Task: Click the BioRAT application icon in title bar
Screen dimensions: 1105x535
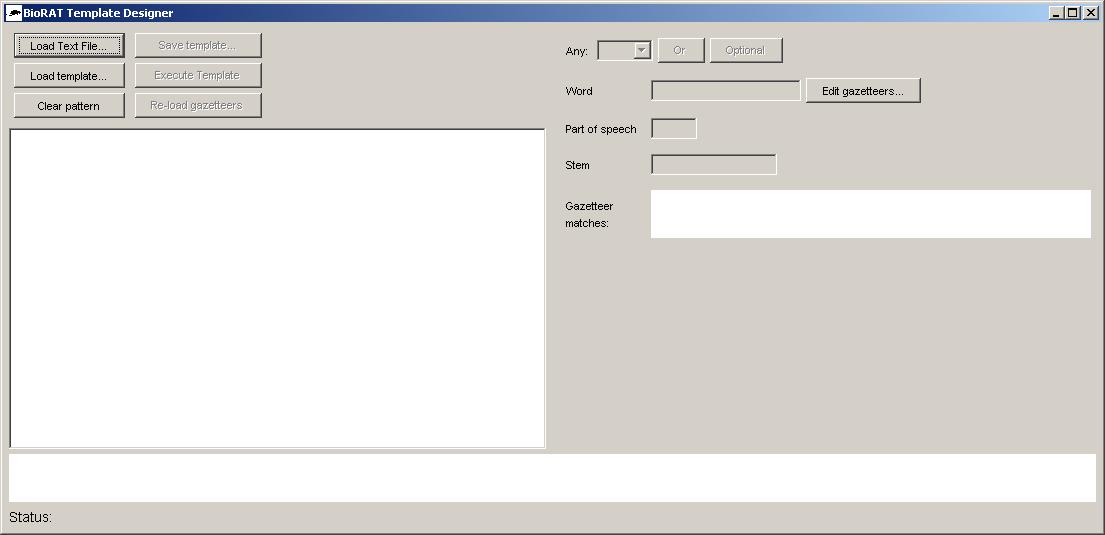Action: click(15, 13)
